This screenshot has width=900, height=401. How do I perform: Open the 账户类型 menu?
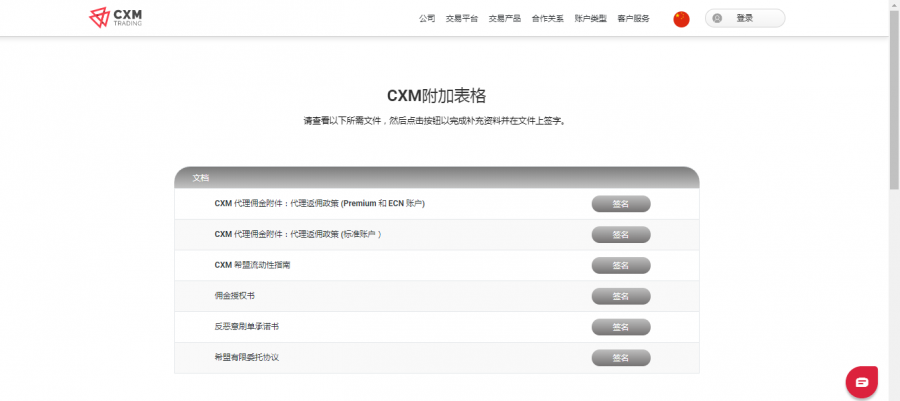(x=591, y=18)
